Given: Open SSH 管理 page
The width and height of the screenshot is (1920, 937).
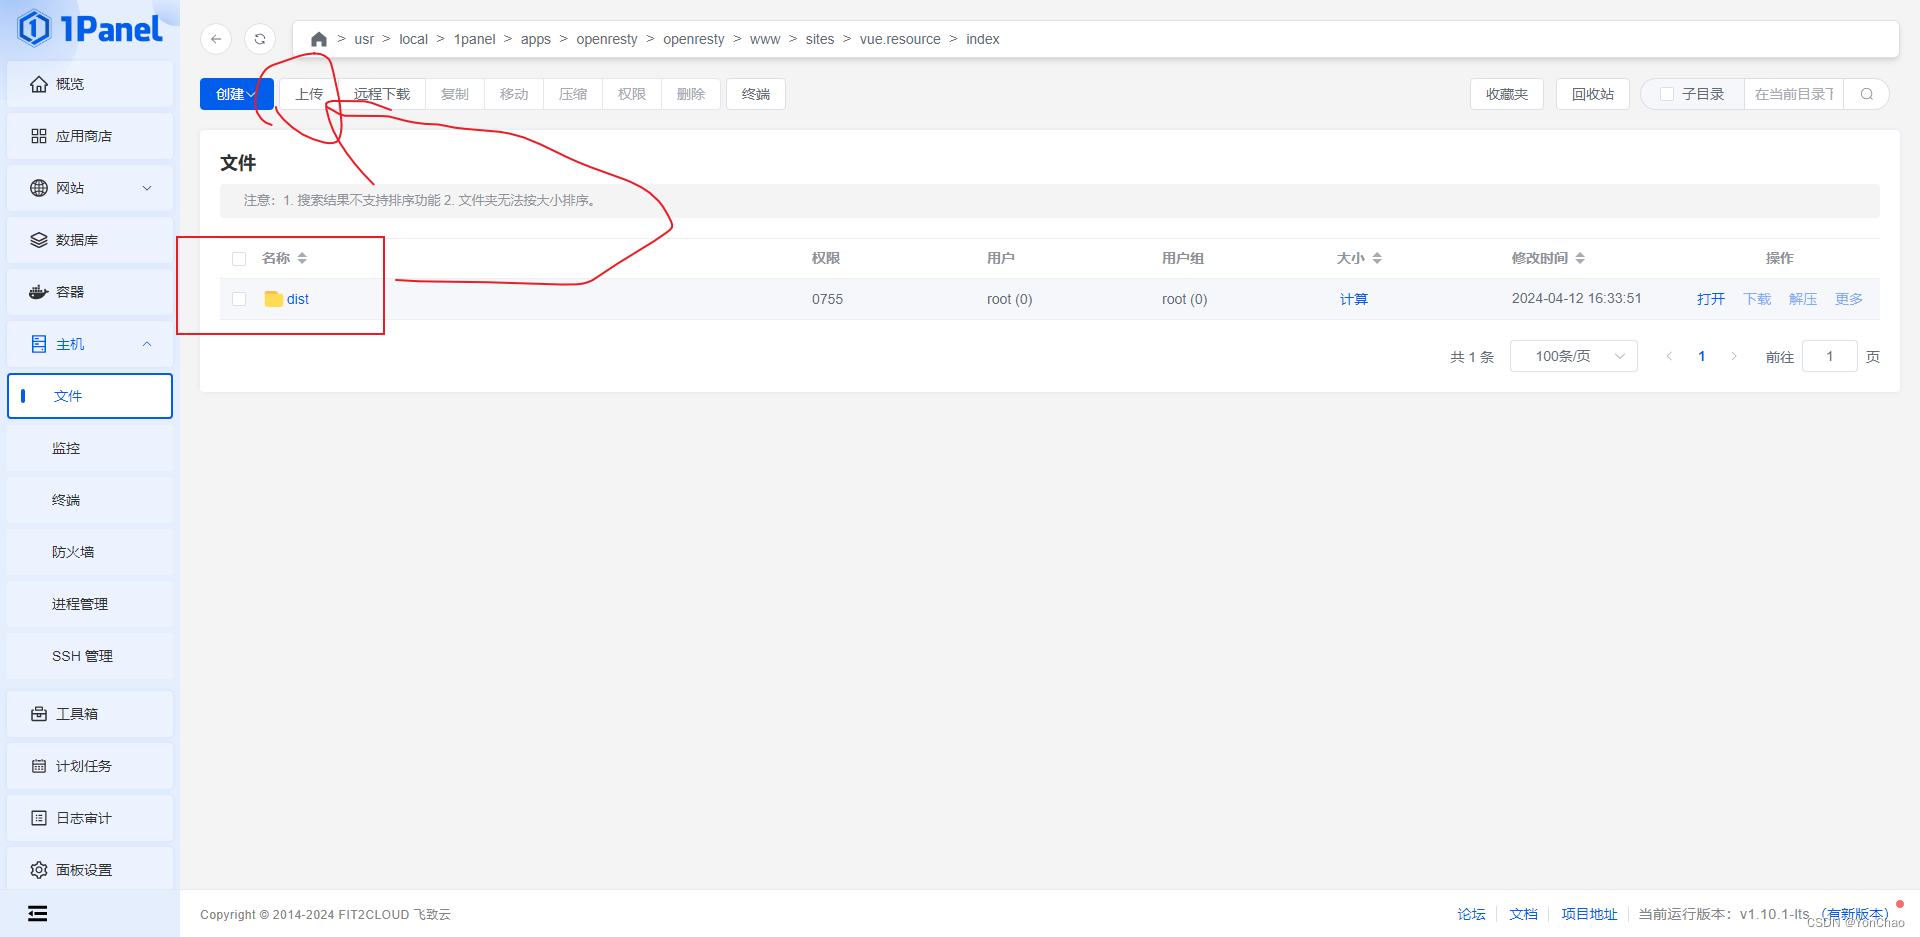Looking at the screenshot, I should [90, 656].
